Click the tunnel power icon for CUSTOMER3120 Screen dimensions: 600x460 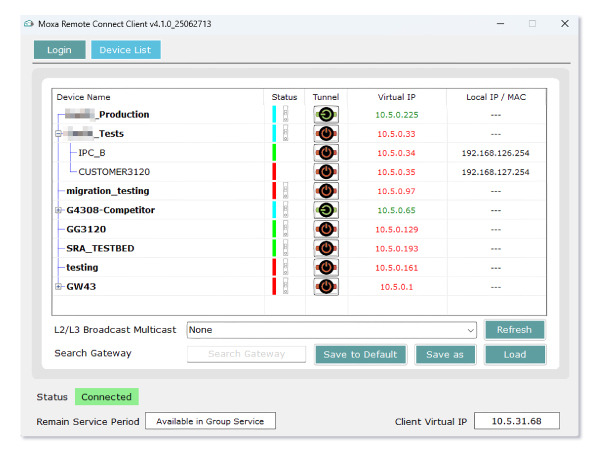click(x=326, y=172)
